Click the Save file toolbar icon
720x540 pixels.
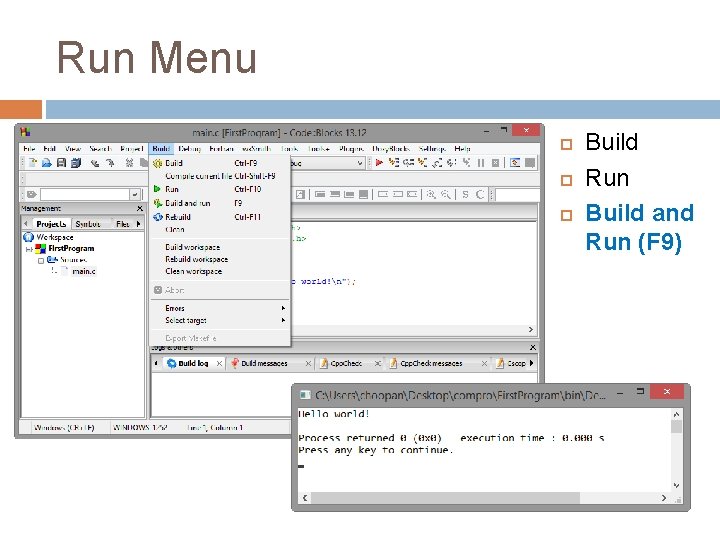61,163
